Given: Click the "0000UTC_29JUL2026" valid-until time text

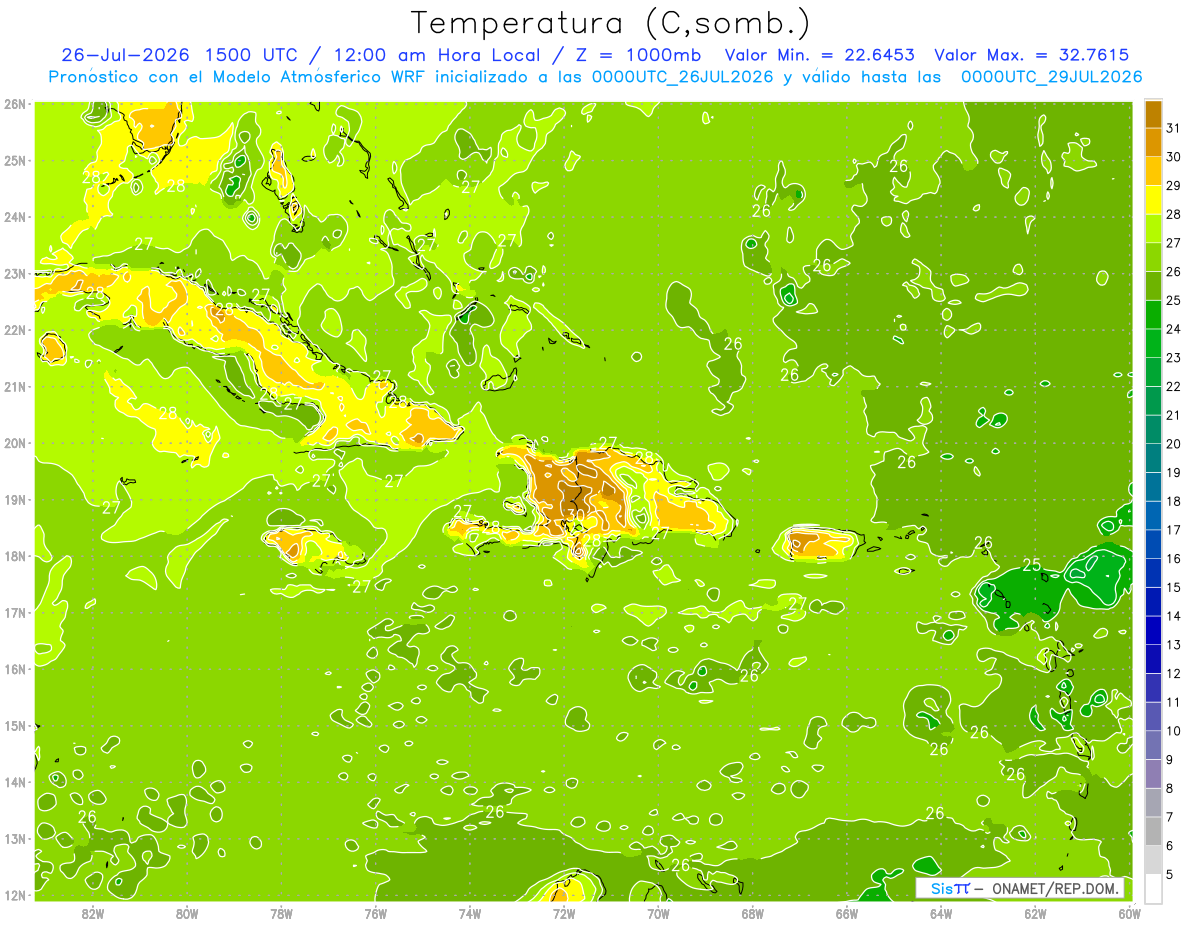Looking at the screenshot, I should 1051,76.
